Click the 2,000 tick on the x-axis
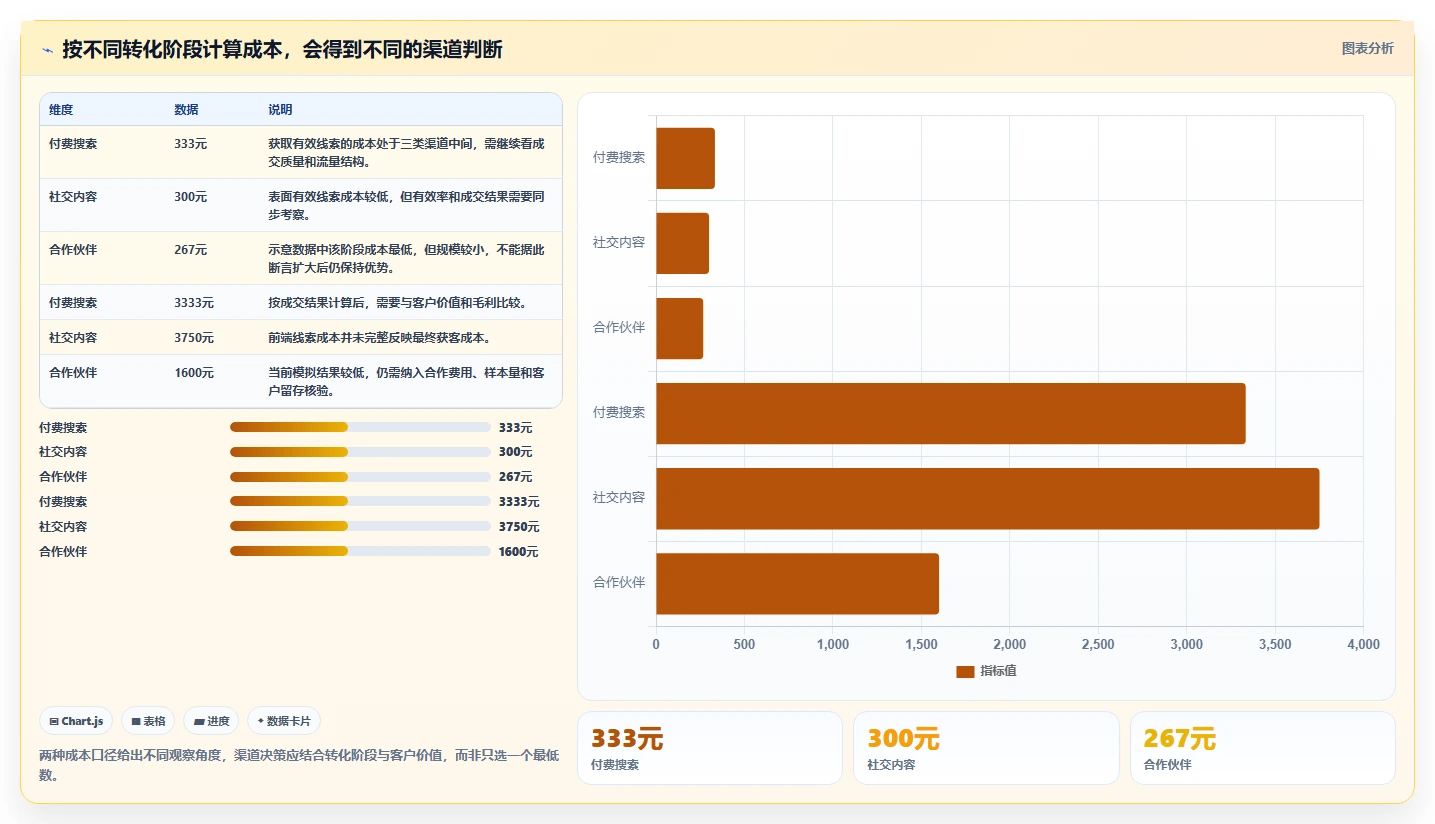The image size is (1435, 824). coord(1009,644)
